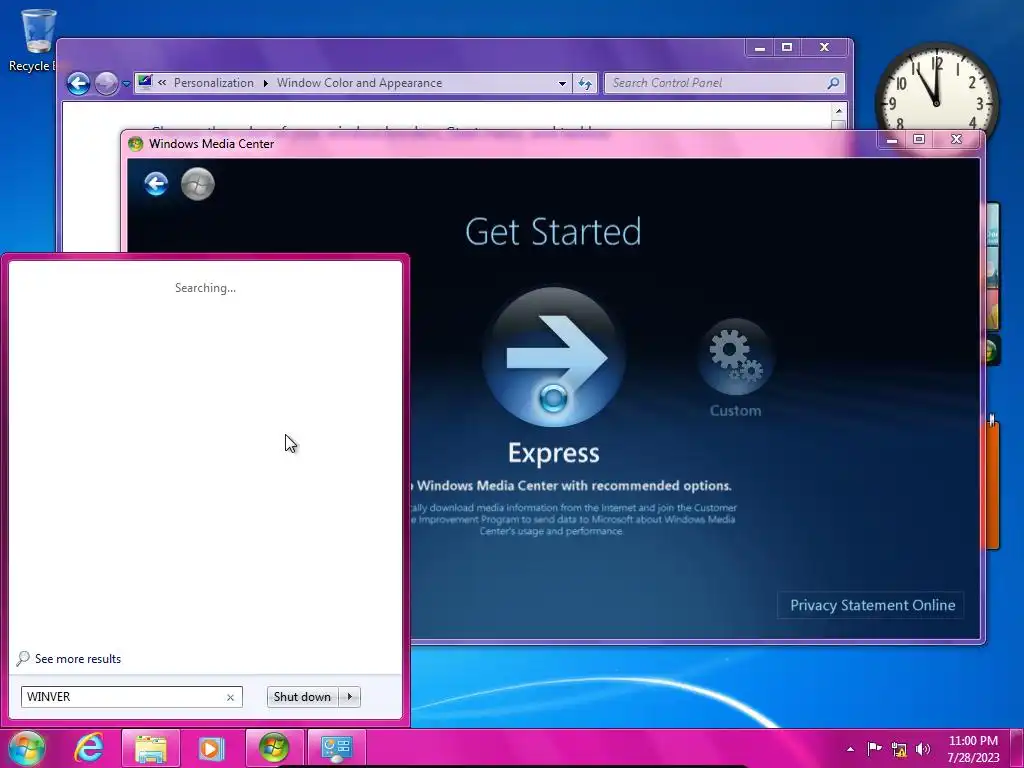
Task: Clear the WINVER search text
Action: [230, 697]
